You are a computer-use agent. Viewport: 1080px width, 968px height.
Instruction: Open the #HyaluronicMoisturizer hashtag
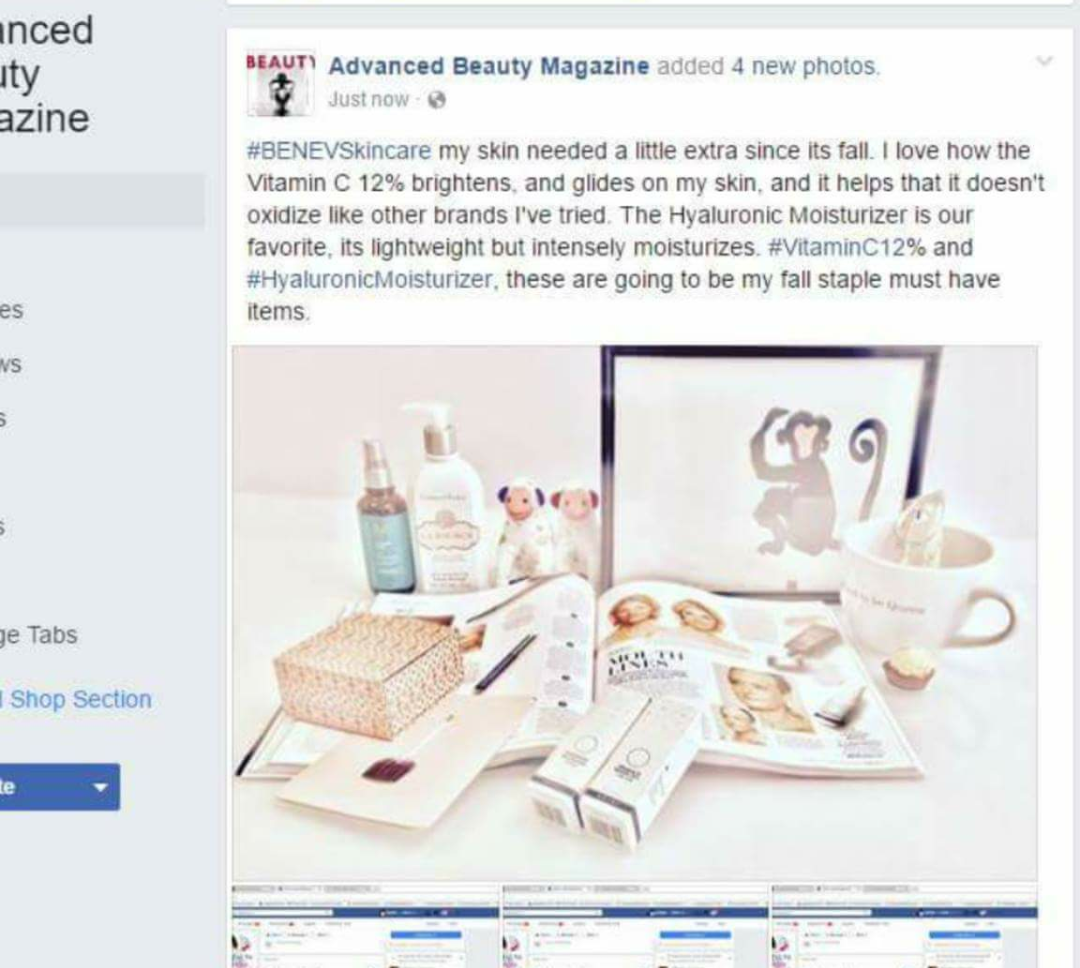pos(370,280)
